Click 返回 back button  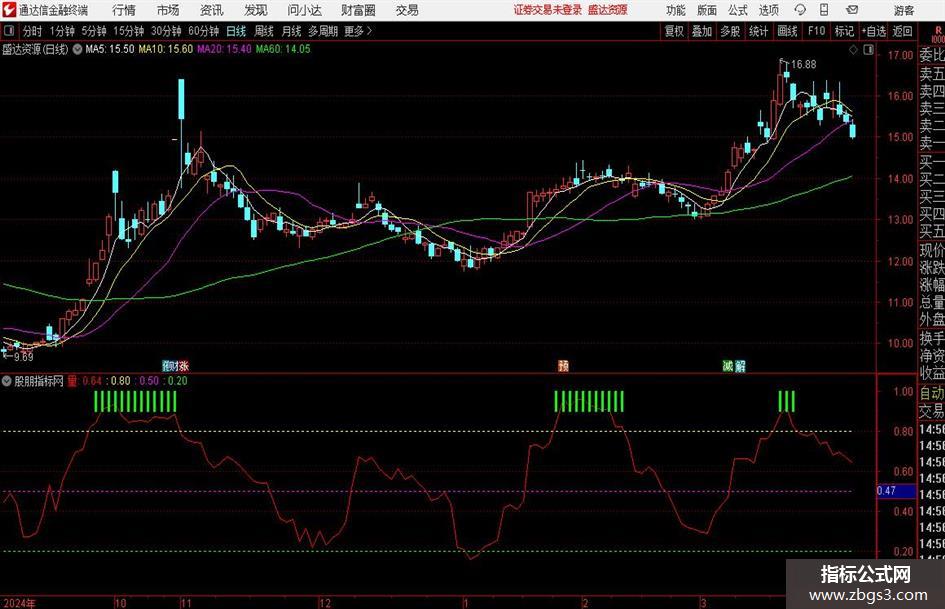click(x=902, y=31)
